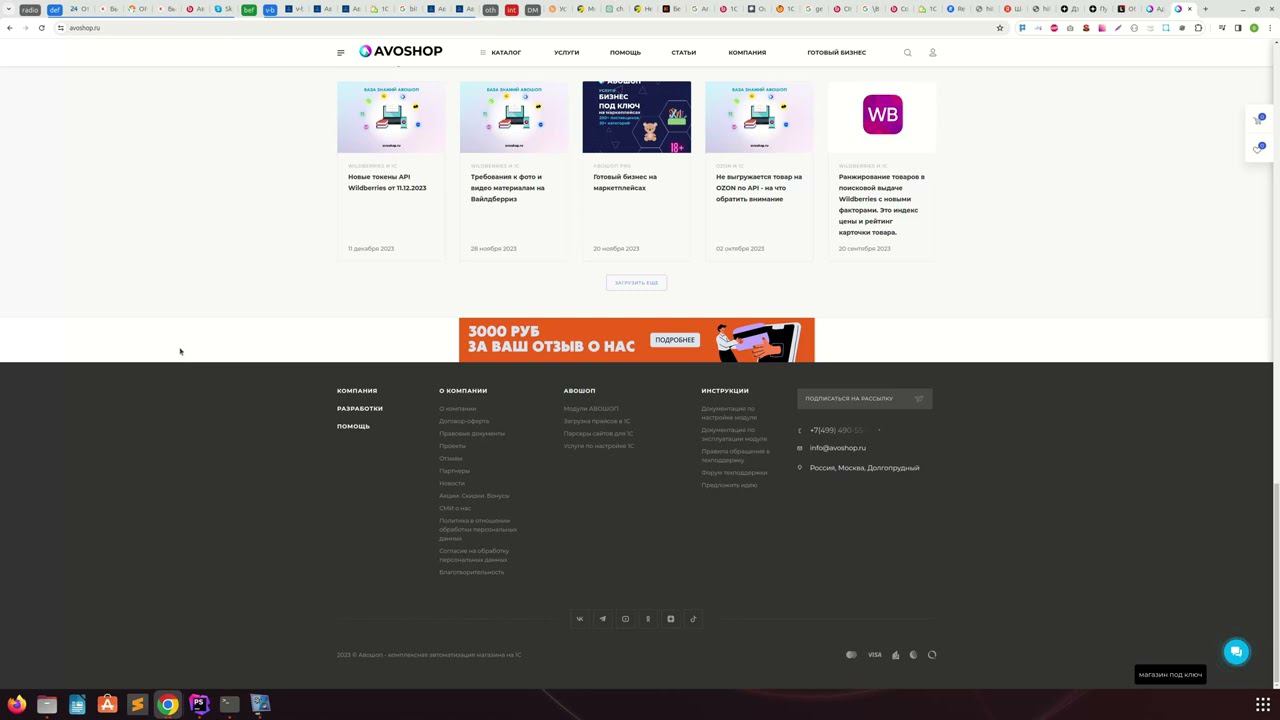This screenshot has width=1280, height=720.
Task: Go back using the browser back arrow
Action: click(10, 28)
